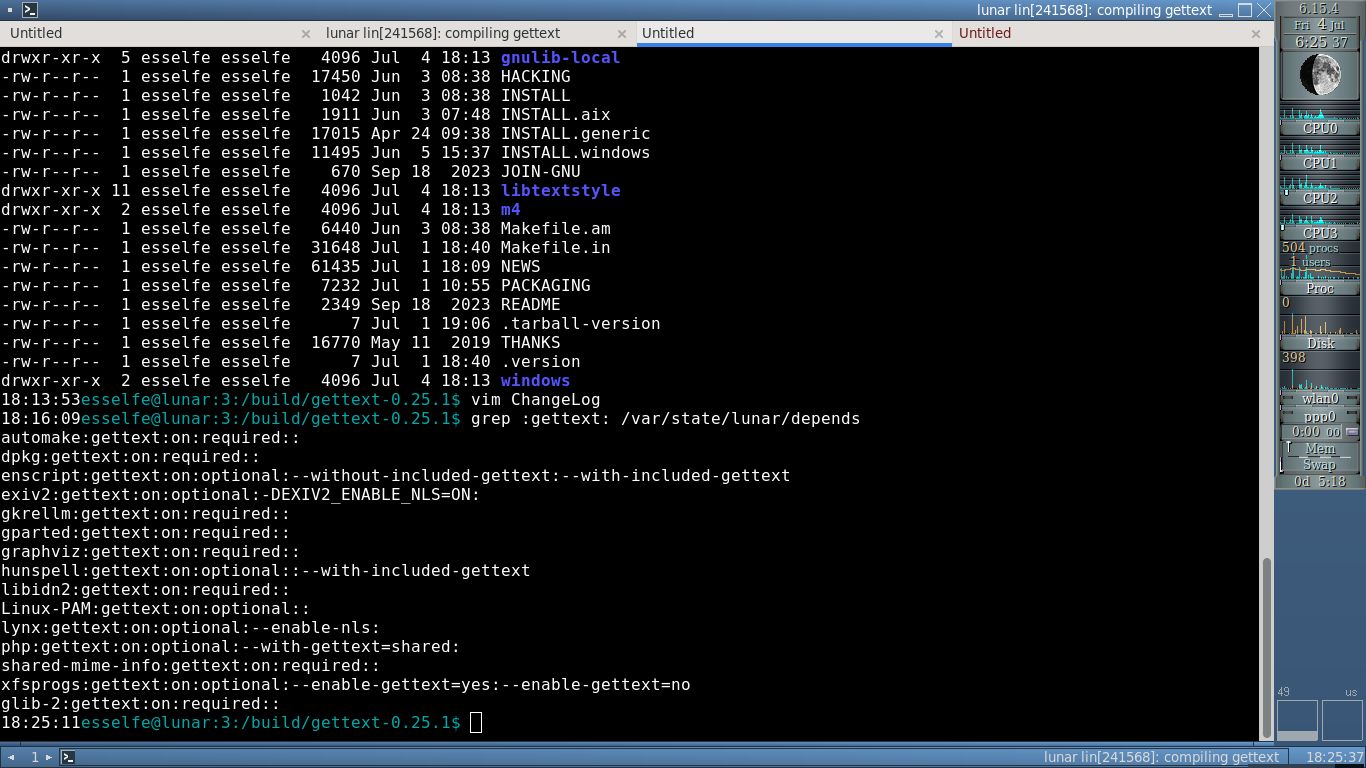Click the 6:25 37 time in gkrellm
The image size is (1366, 768).
[x=1321, y=42]
